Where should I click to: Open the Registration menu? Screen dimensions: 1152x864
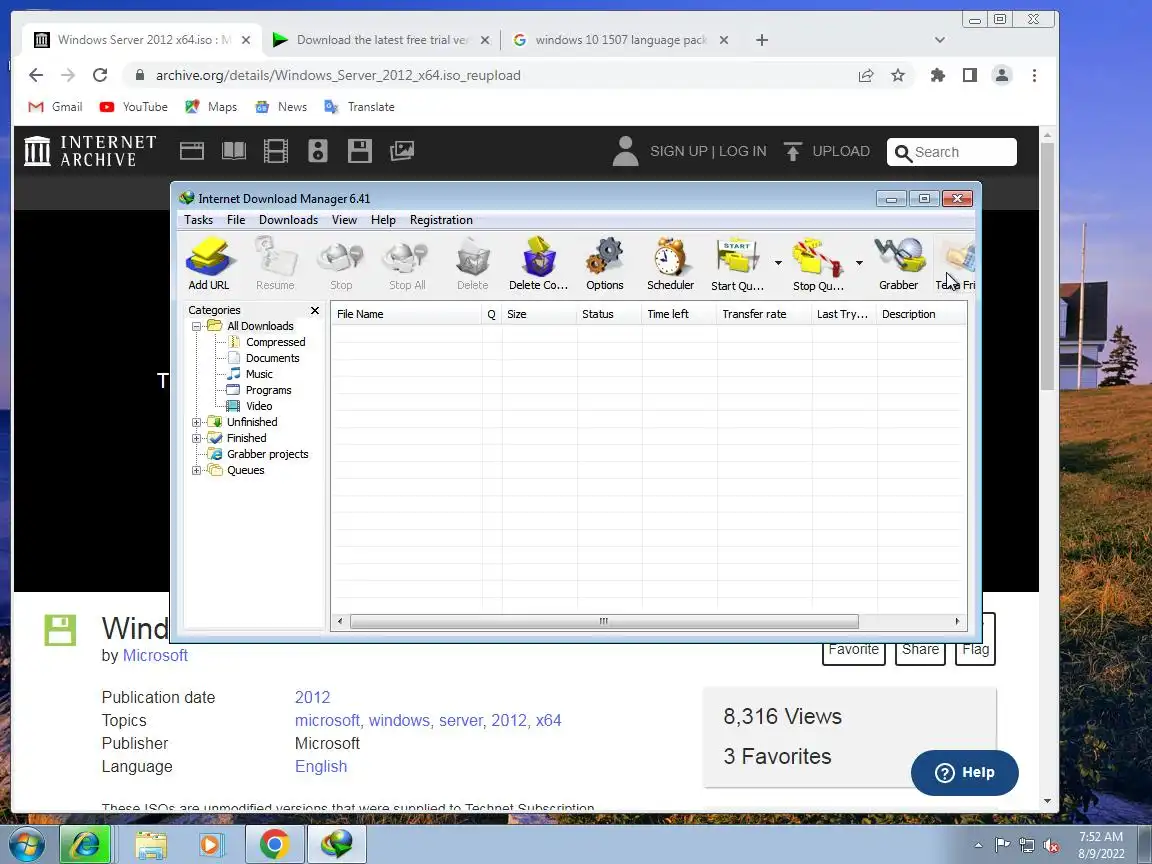tap(441, 220)
